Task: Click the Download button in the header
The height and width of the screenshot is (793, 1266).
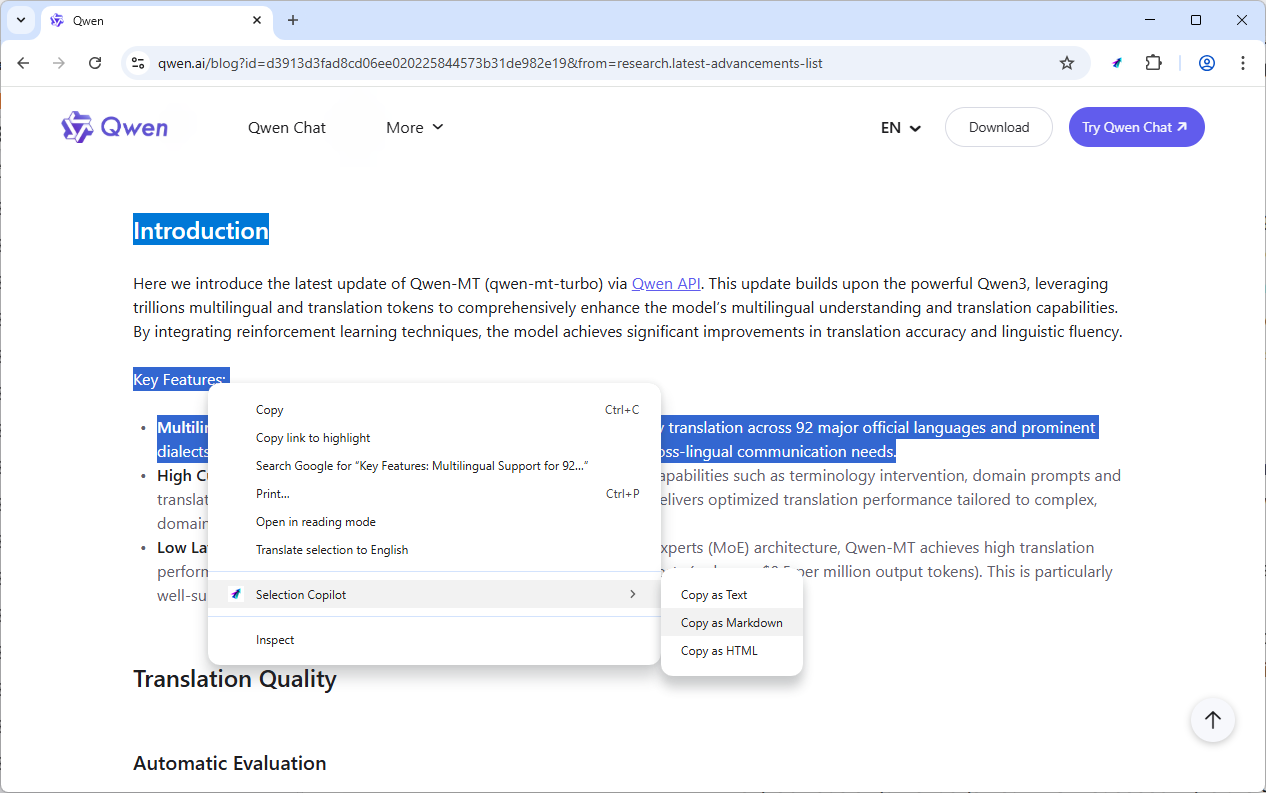Action: click(x=998, y=127)
